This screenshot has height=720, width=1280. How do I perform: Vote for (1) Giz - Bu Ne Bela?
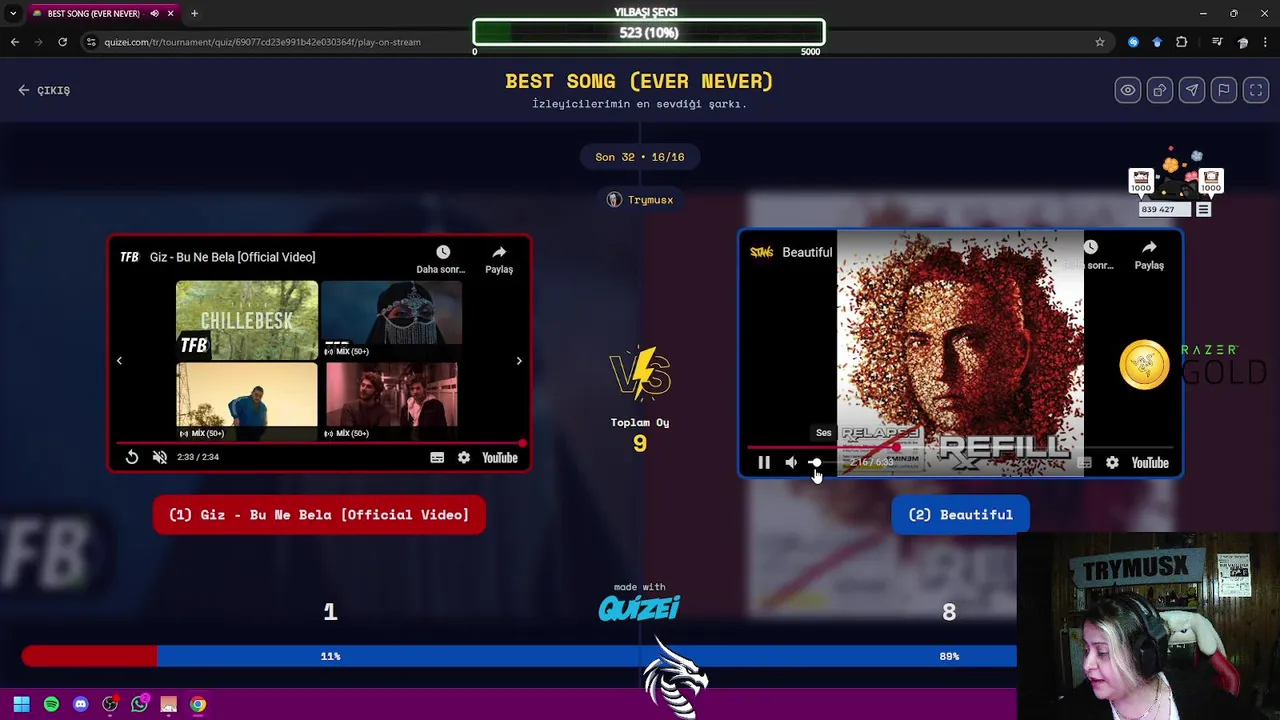click(319, 515)
